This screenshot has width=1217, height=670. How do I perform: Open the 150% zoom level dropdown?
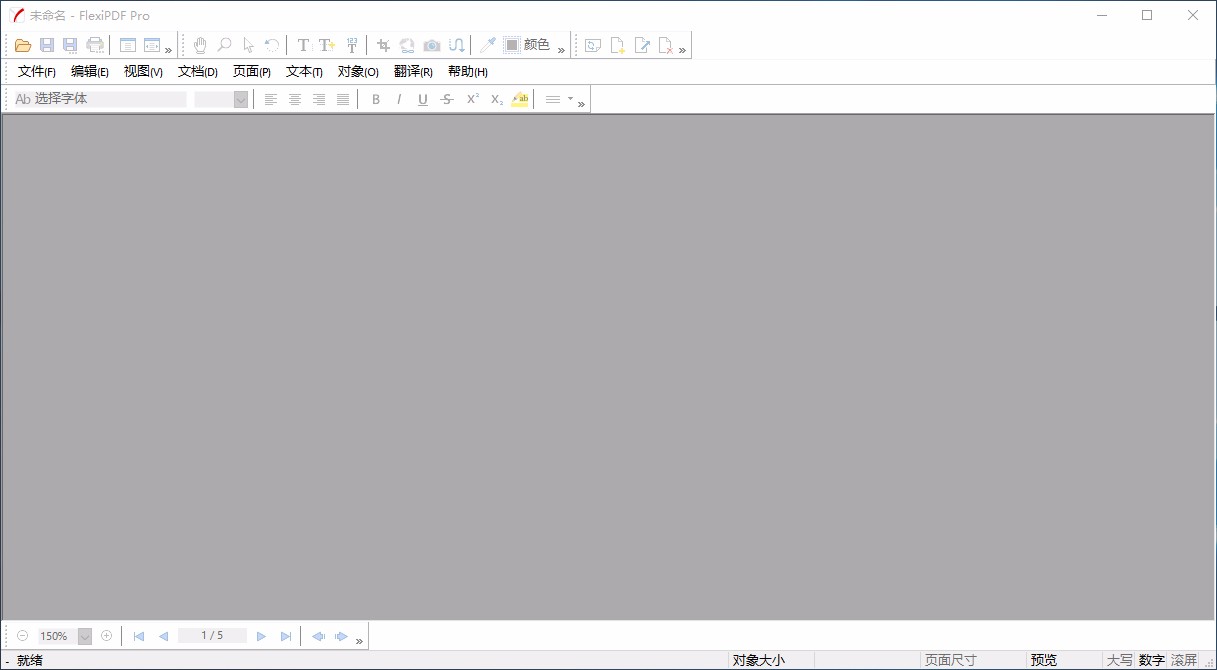(85, 636)
